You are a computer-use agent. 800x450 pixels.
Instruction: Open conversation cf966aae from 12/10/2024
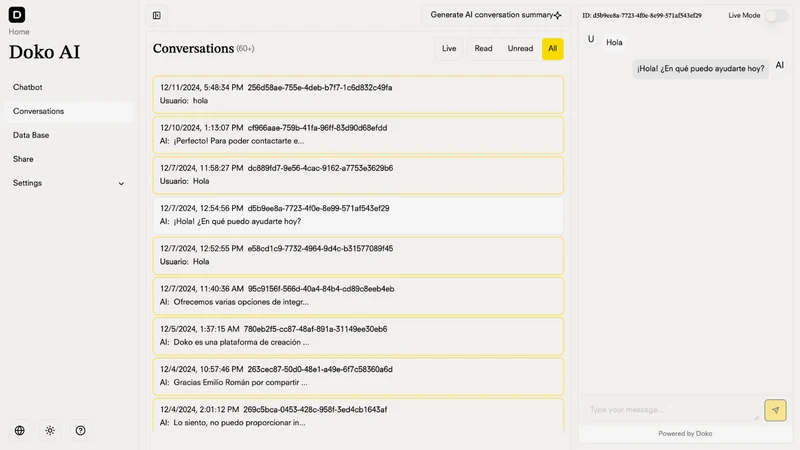[x=358, y=135]
